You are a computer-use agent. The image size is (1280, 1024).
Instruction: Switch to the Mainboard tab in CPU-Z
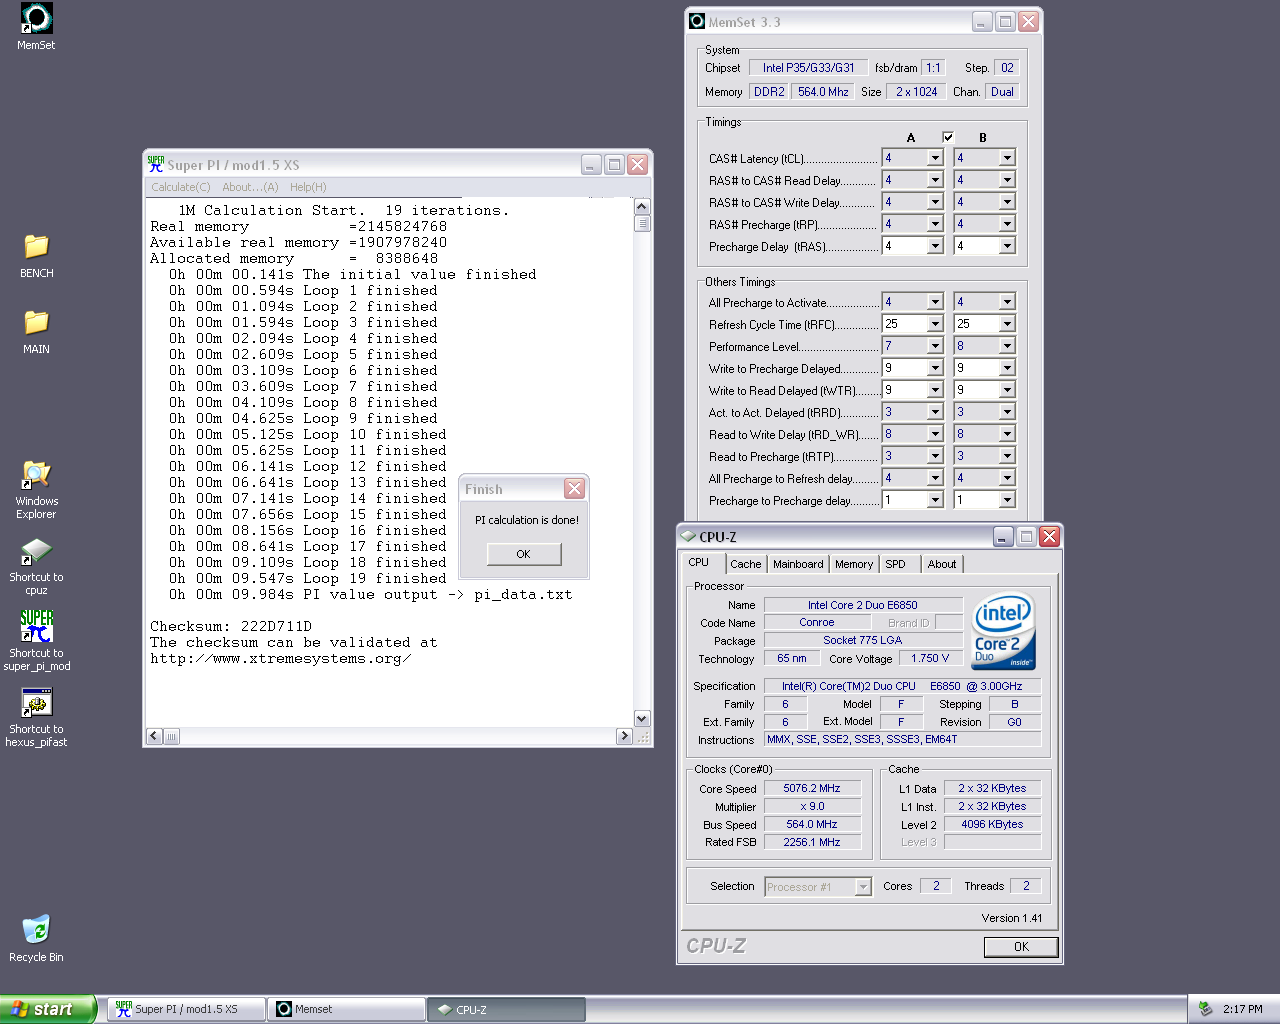[x=798, y=564]
